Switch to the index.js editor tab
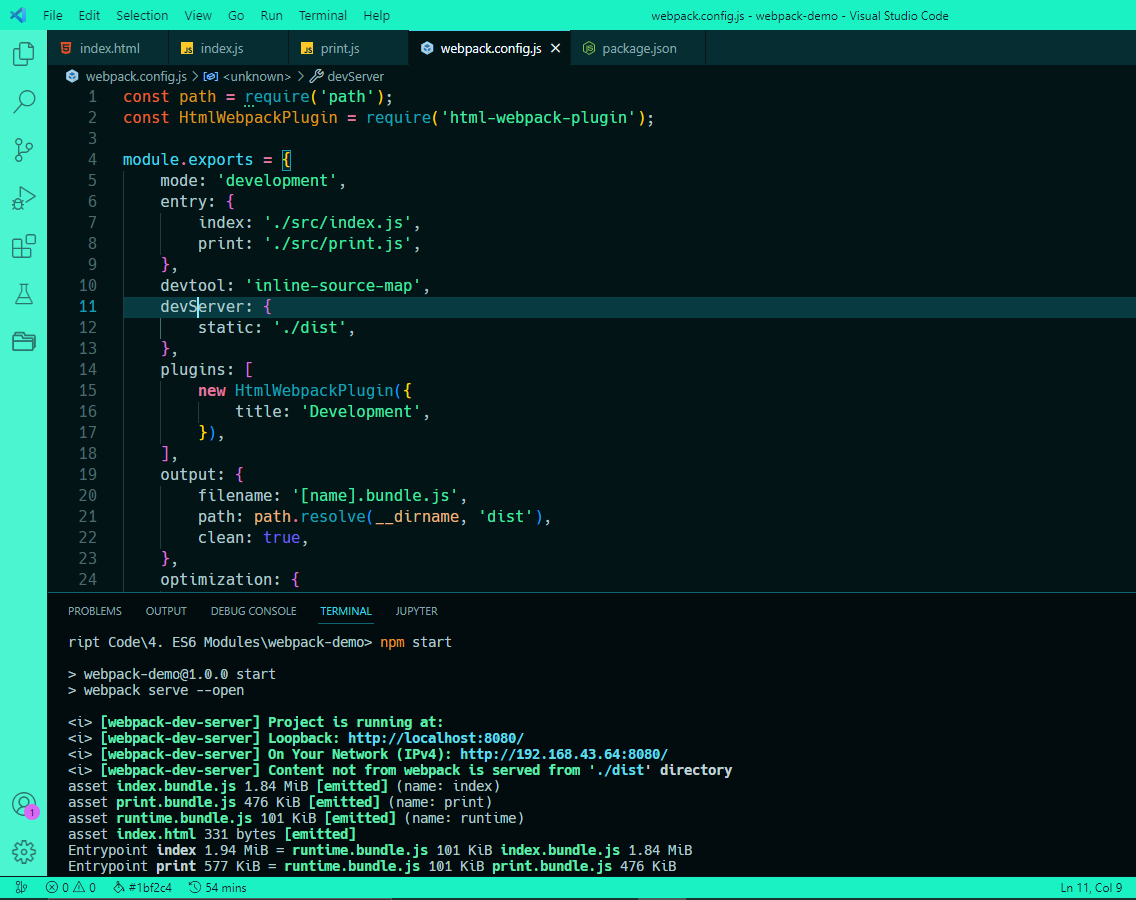Image resolution: width=1136 pixels, height=900 pixels. click(228, 48)
